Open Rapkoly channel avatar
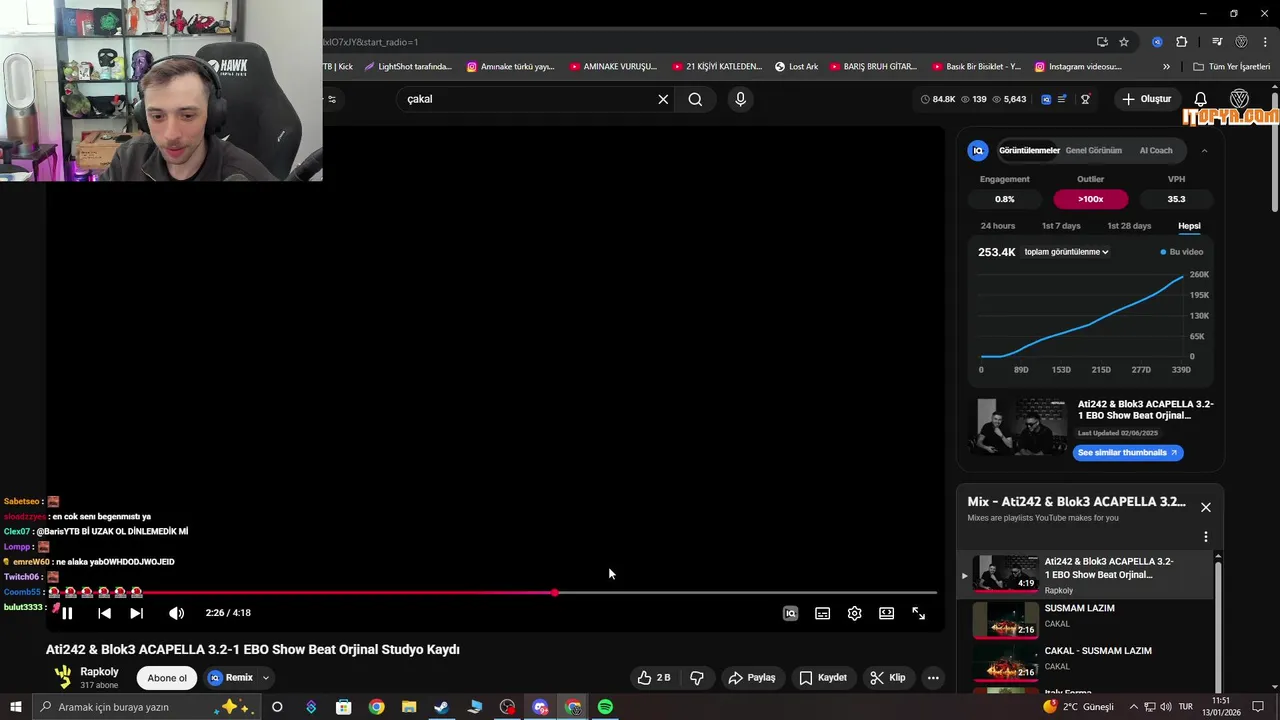The image size is (1280, 720). (x=63, y=677)
